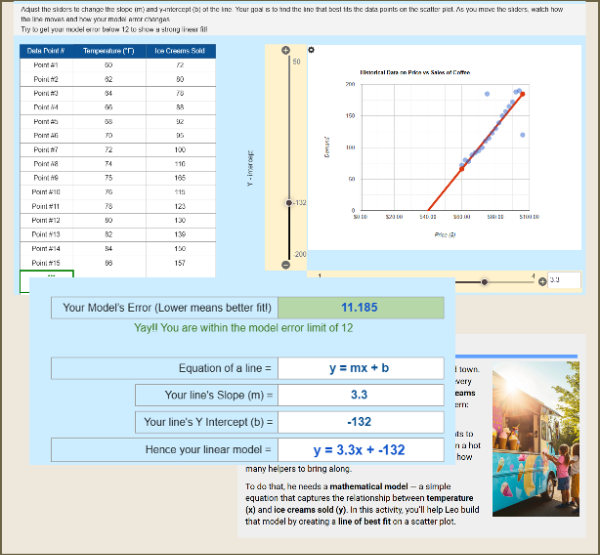
Task: Select the Point #14 row label
Action: (46, 249)
